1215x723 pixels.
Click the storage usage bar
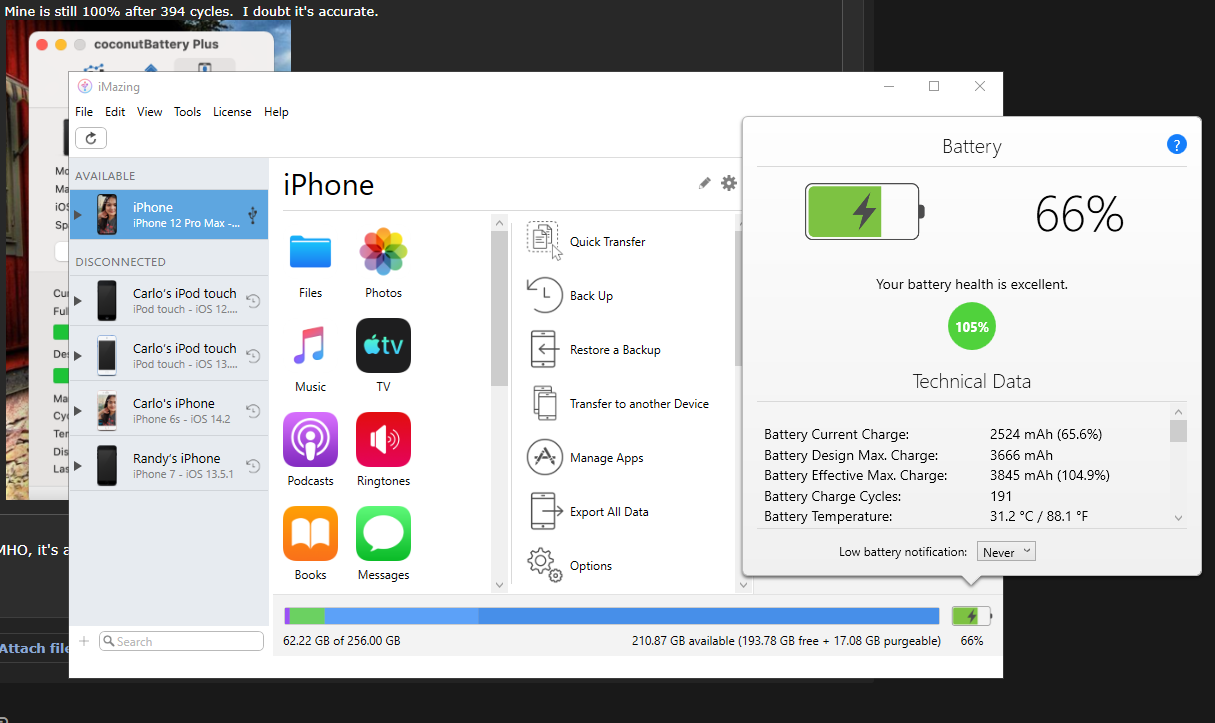(612, 616)
